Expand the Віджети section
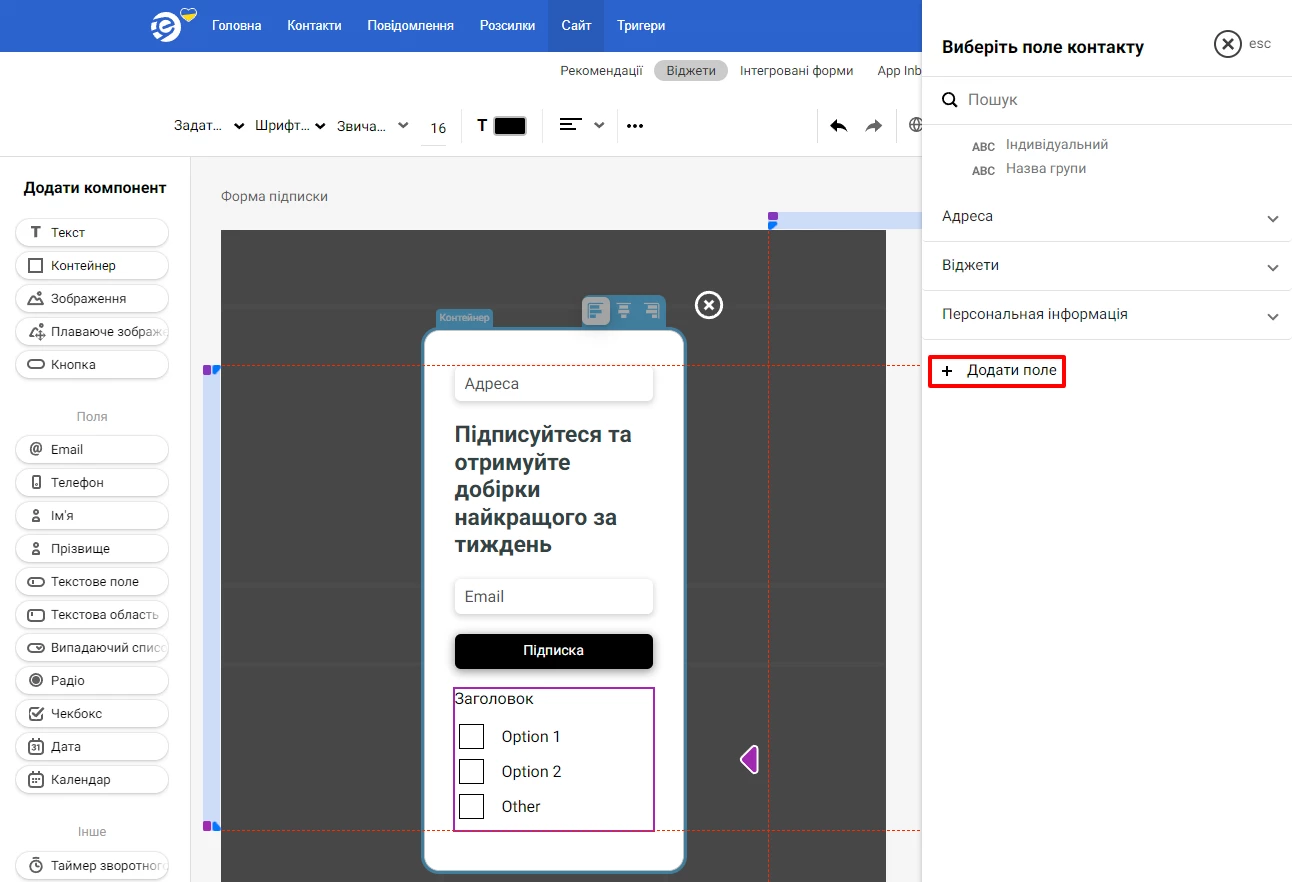The image size is (1292, 882). tap(1107, 266)
